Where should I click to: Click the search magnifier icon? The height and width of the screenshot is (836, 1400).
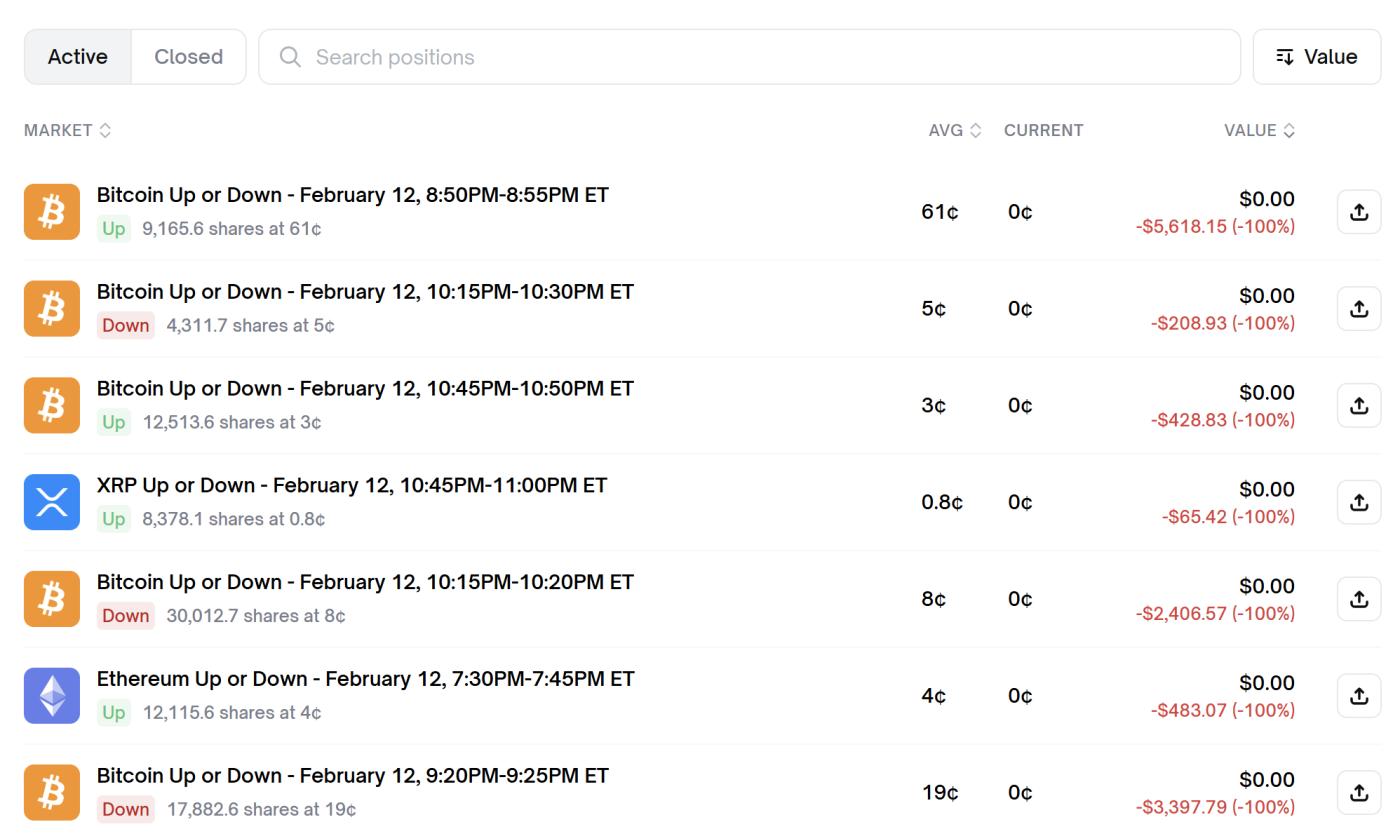(x=290, y=57)
